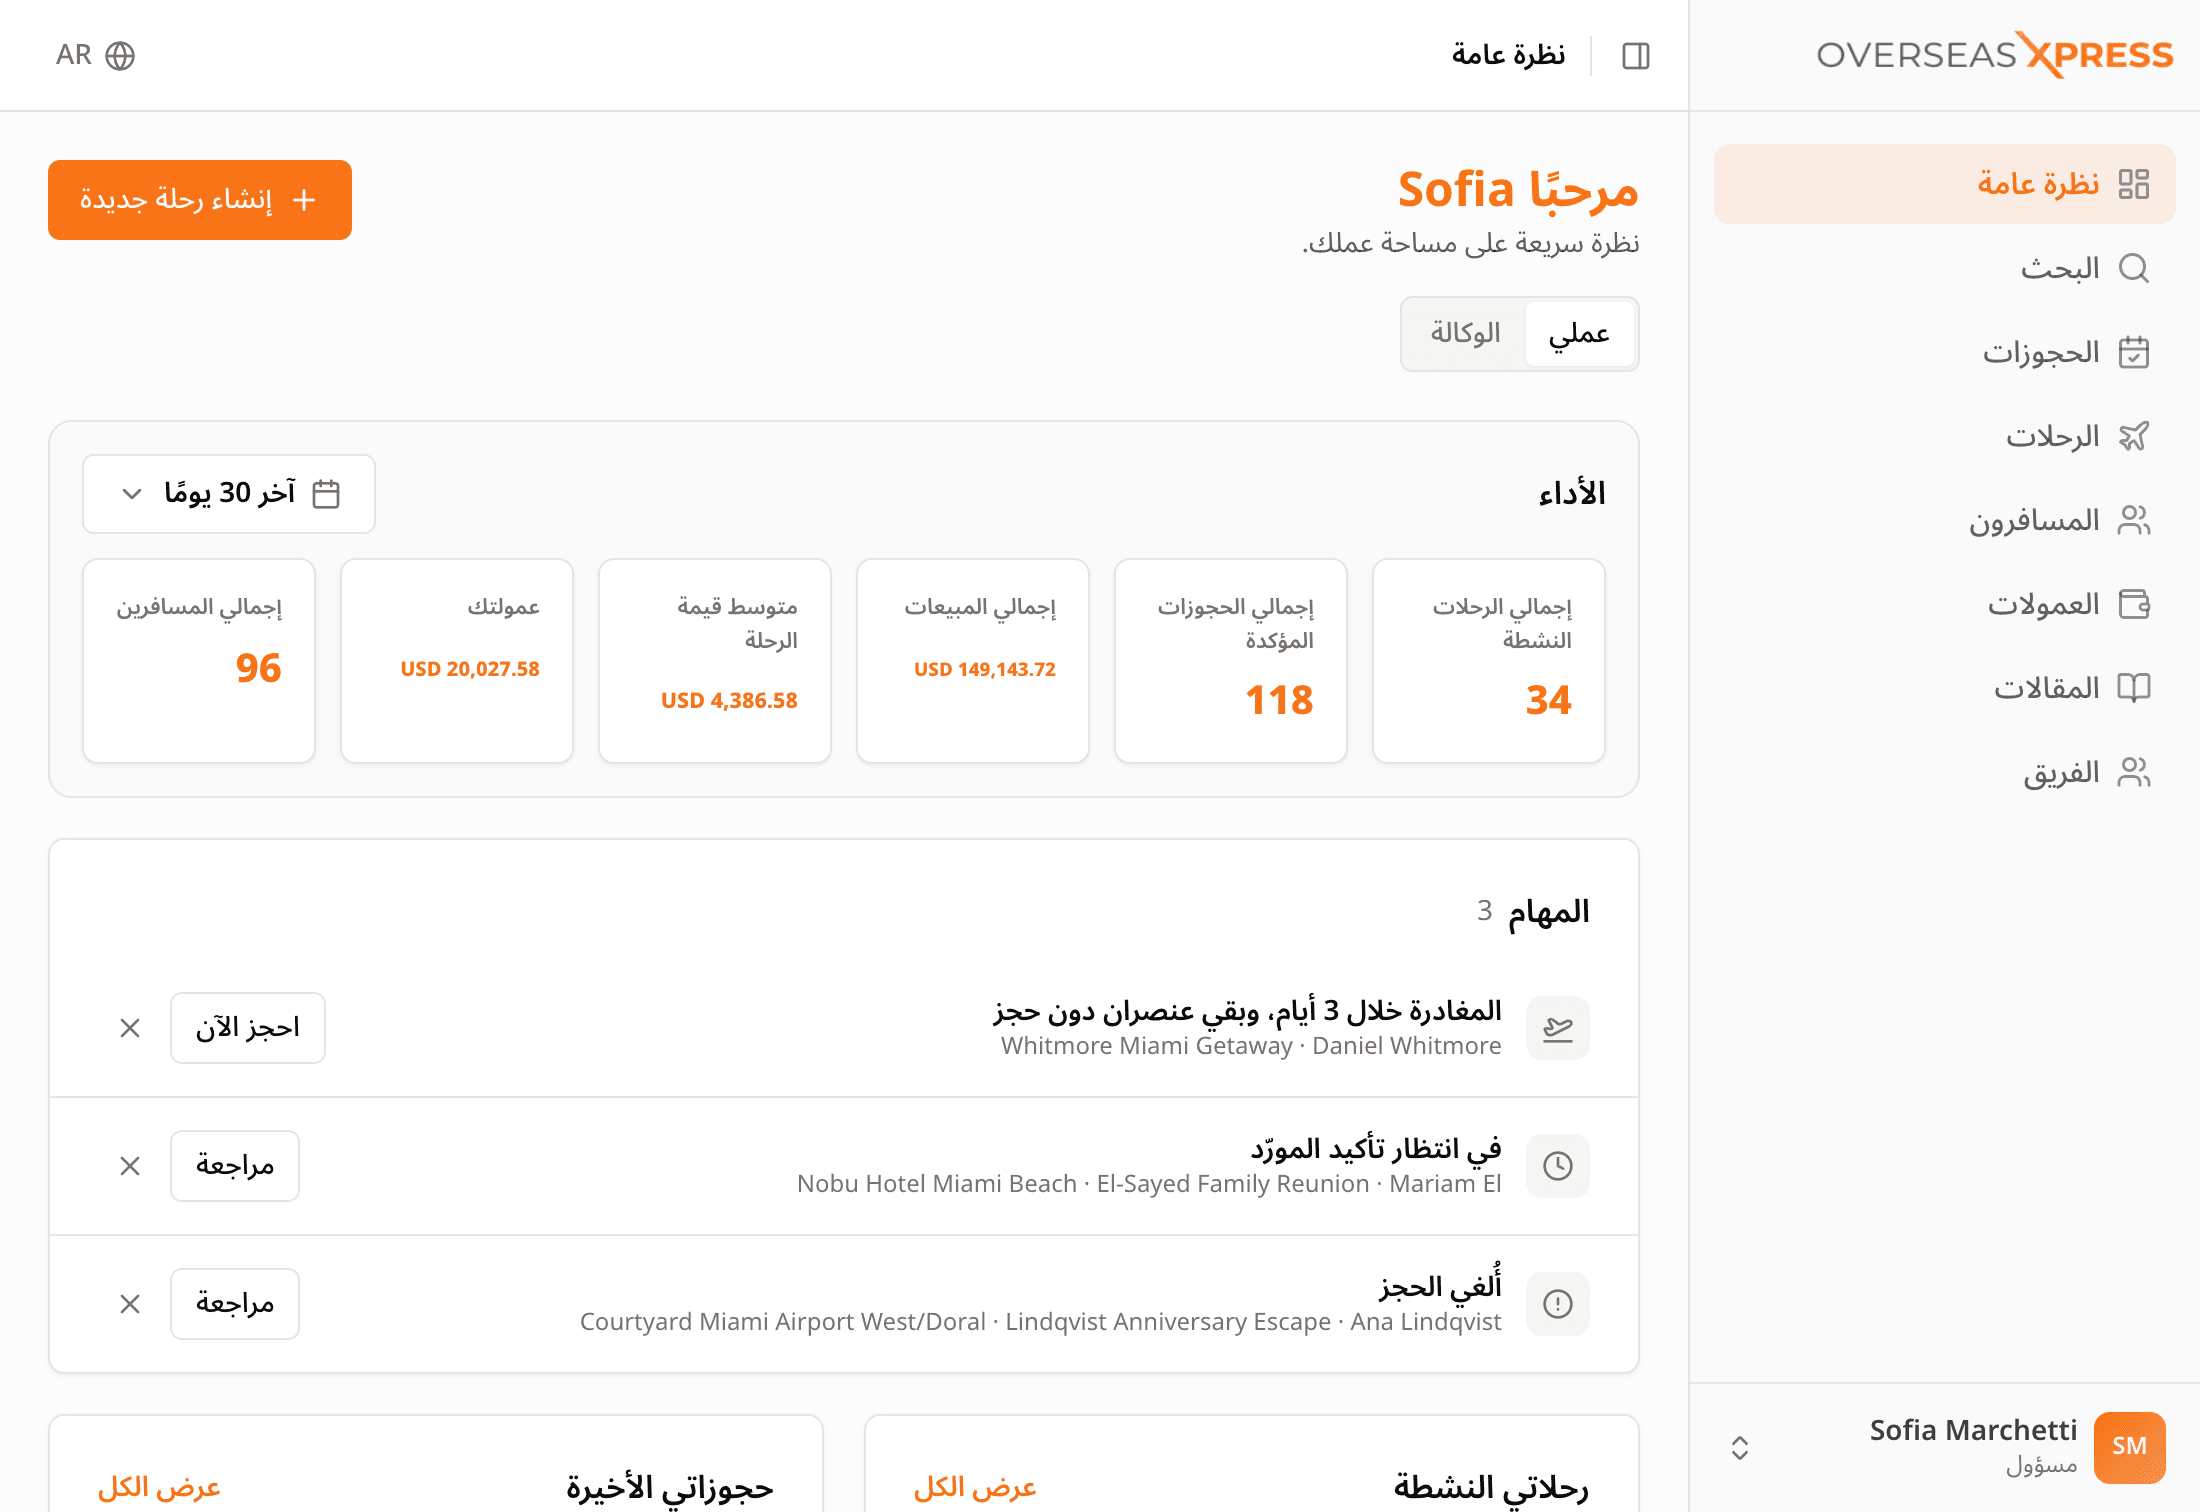Click the clock icon for Nobu Hotel task
Screen dimensions: 2200x1512
[x=1558, y=1166]
